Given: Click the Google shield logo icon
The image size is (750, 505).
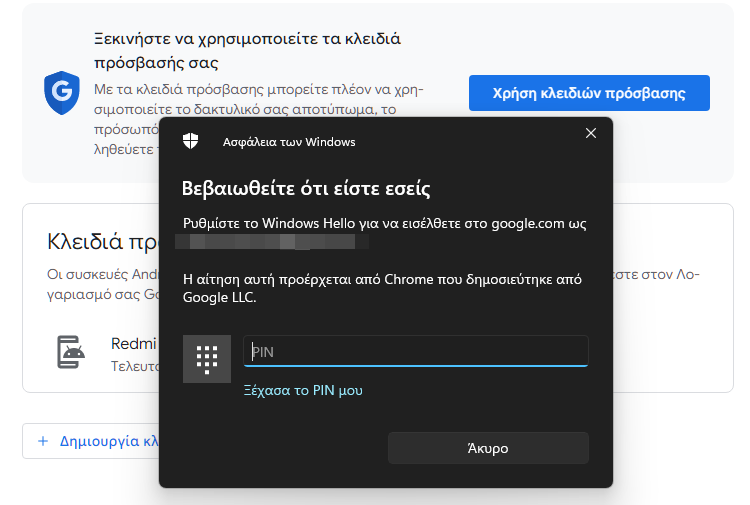Looking at the screenshot, I should (62, 93).
